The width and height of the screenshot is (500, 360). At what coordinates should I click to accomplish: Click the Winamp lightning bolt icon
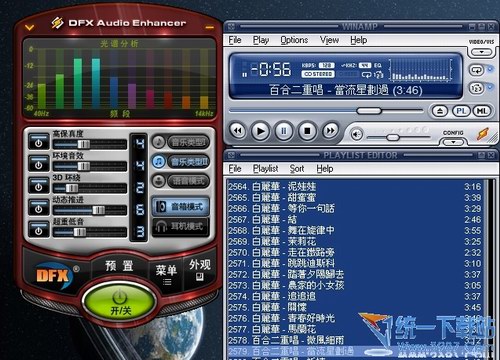pyautogui.click(x=483, y=134)
